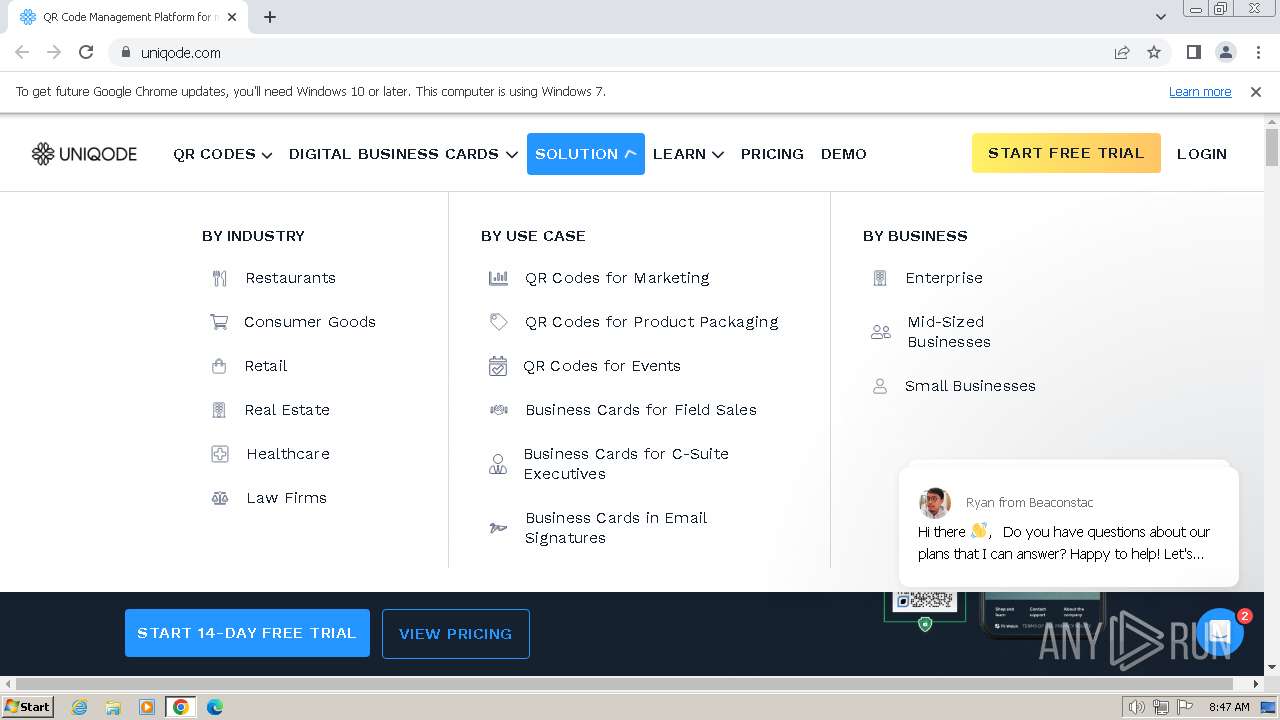
Task: Click the Field Sales handshake icon
Action: 498,410
